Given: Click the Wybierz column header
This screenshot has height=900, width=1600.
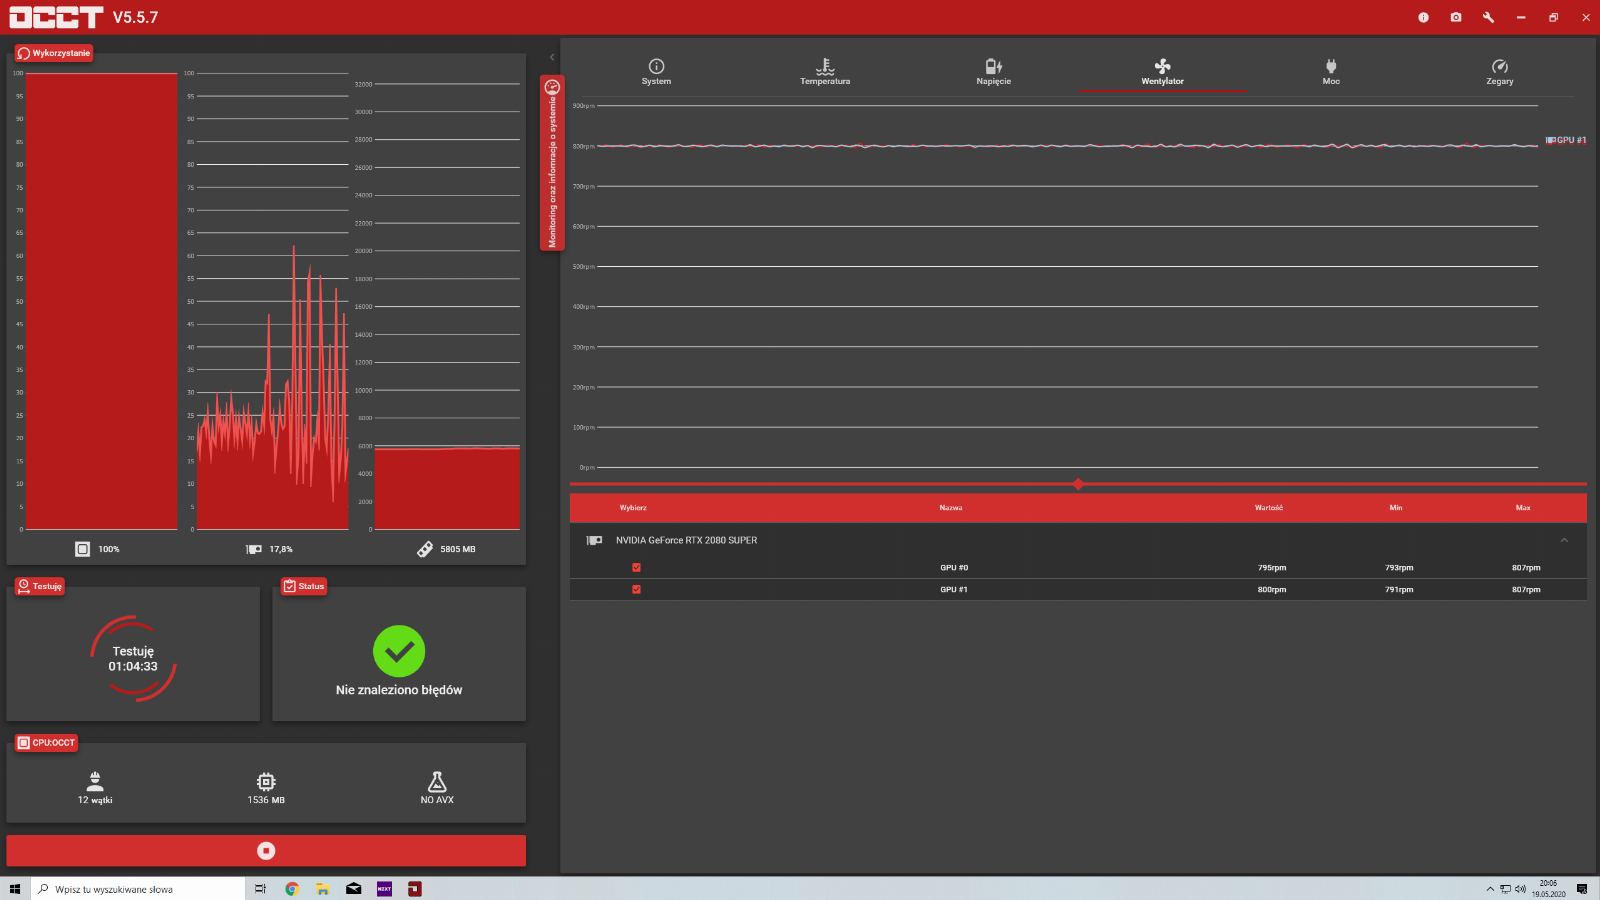Looking at the screenshot, I should (633, 508).
